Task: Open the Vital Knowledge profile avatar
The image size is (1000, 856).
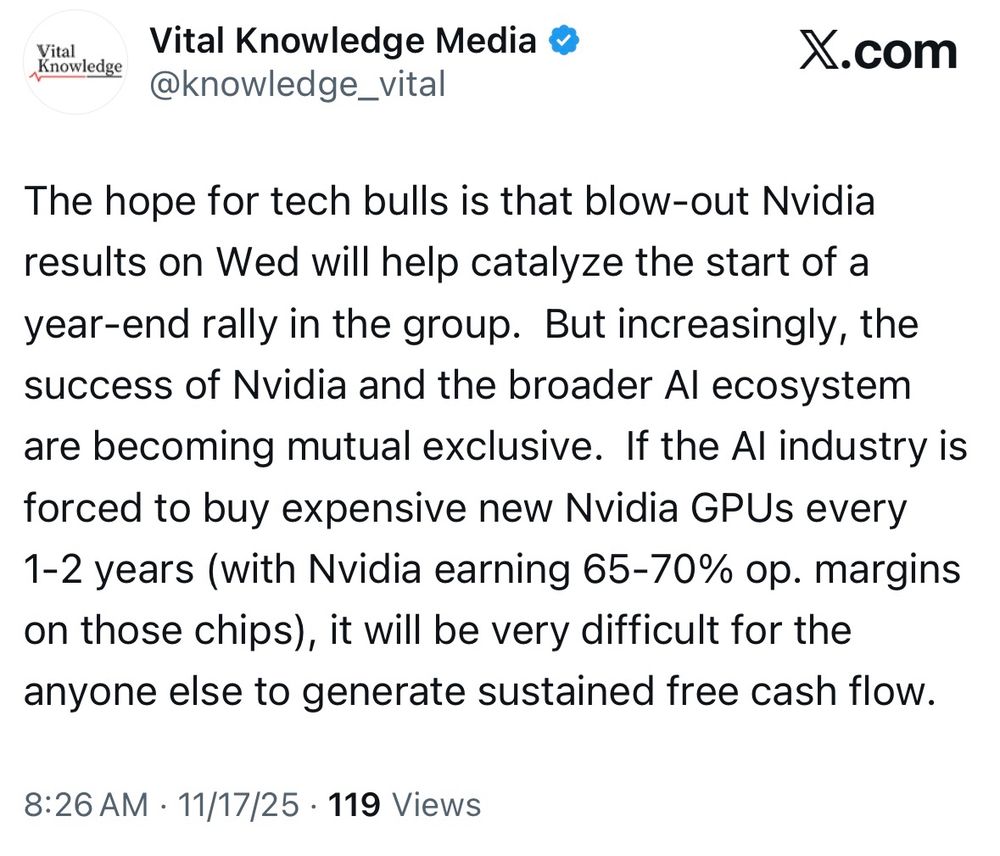Action: pos(75,63)
